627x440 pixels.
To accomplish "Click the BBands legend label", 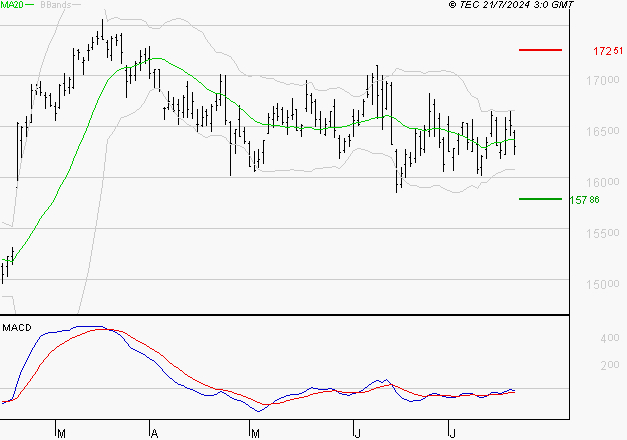I will click(x=56, y=4).
